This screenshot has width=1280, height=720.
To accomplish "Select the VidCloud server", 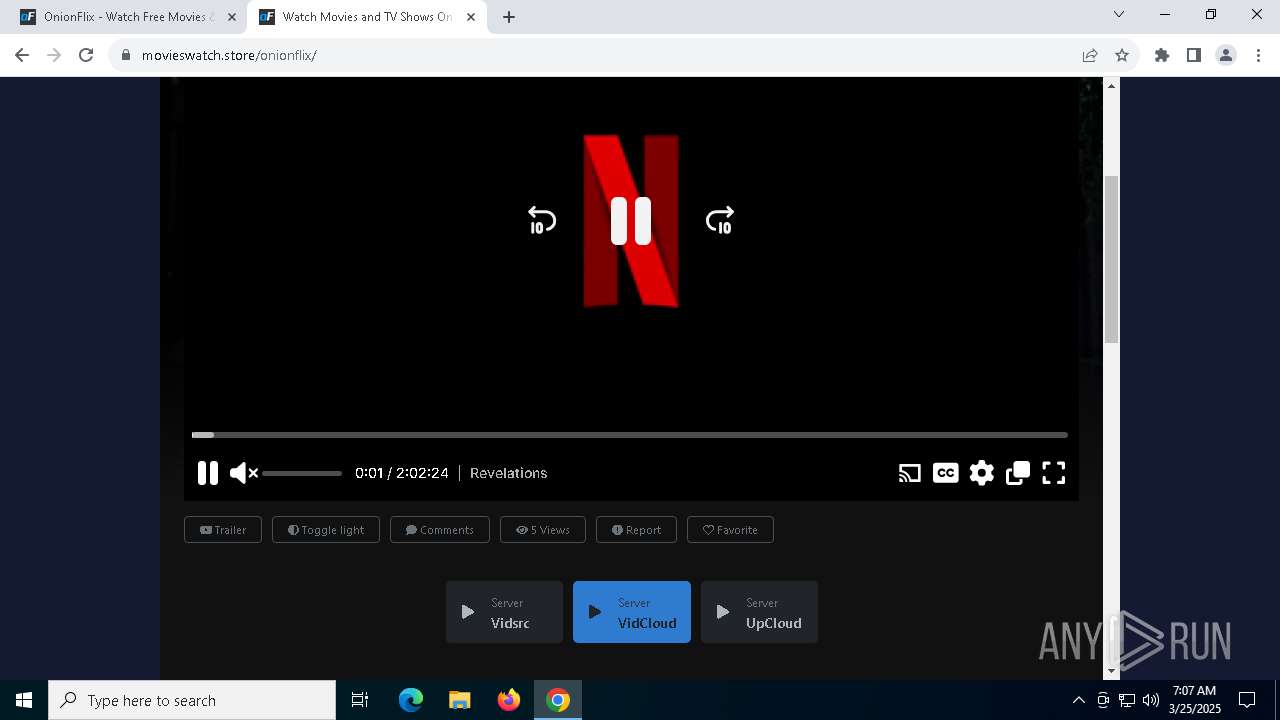I will click(x=632, y=612).
